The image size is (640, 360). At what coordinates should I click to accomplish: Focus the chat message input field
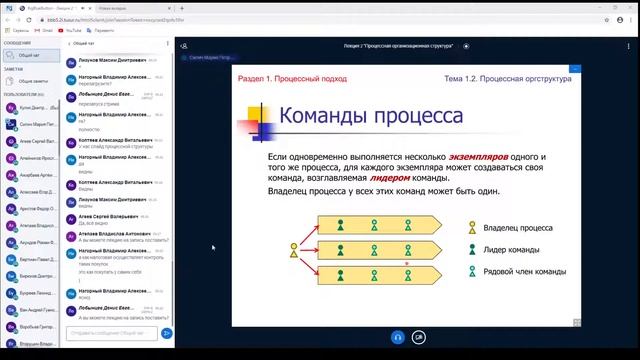111,333
